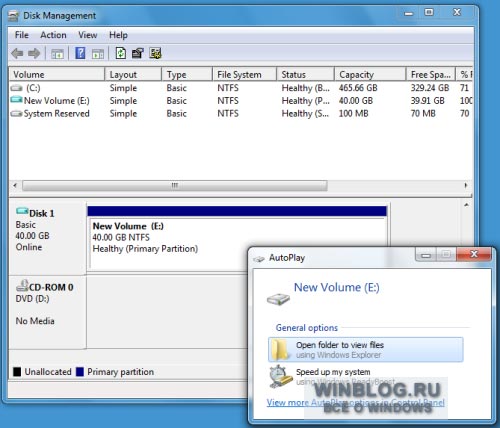Choose Open folder to view files
The height and width of the screenshot is (428, 500).
coord(366,350)
